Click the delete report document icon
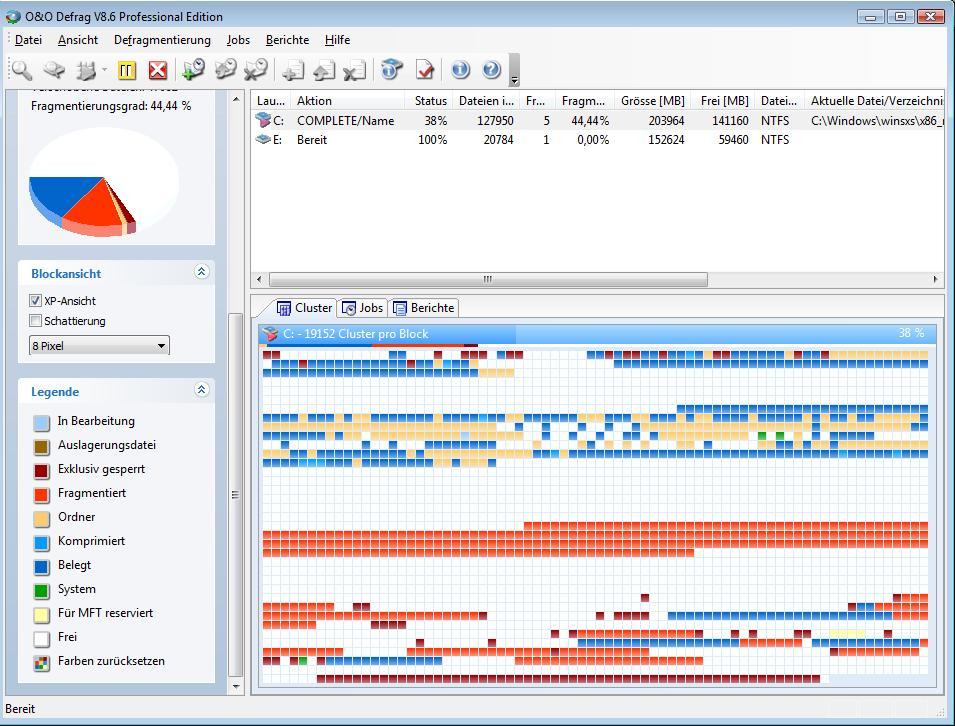 354,70
